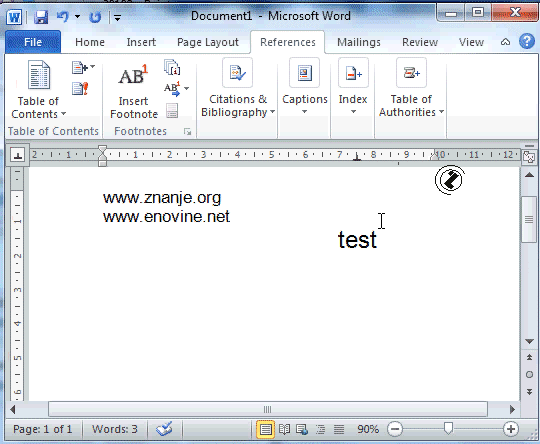Click the horizontal scrollbar right arrow
This screenshot has width=540, height=444.
[512, 410]
